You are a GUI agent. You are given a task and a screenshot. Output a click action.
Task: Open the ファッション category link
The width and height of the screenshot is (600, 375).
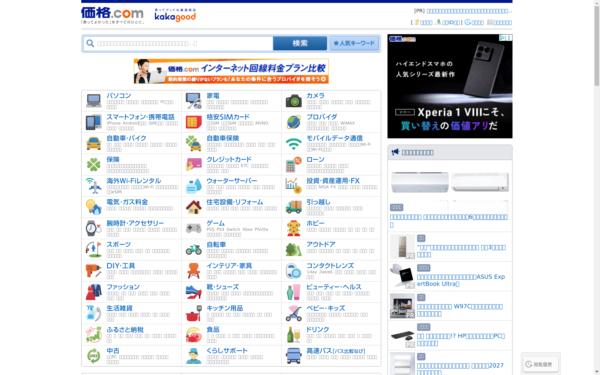tap(123, 287)
